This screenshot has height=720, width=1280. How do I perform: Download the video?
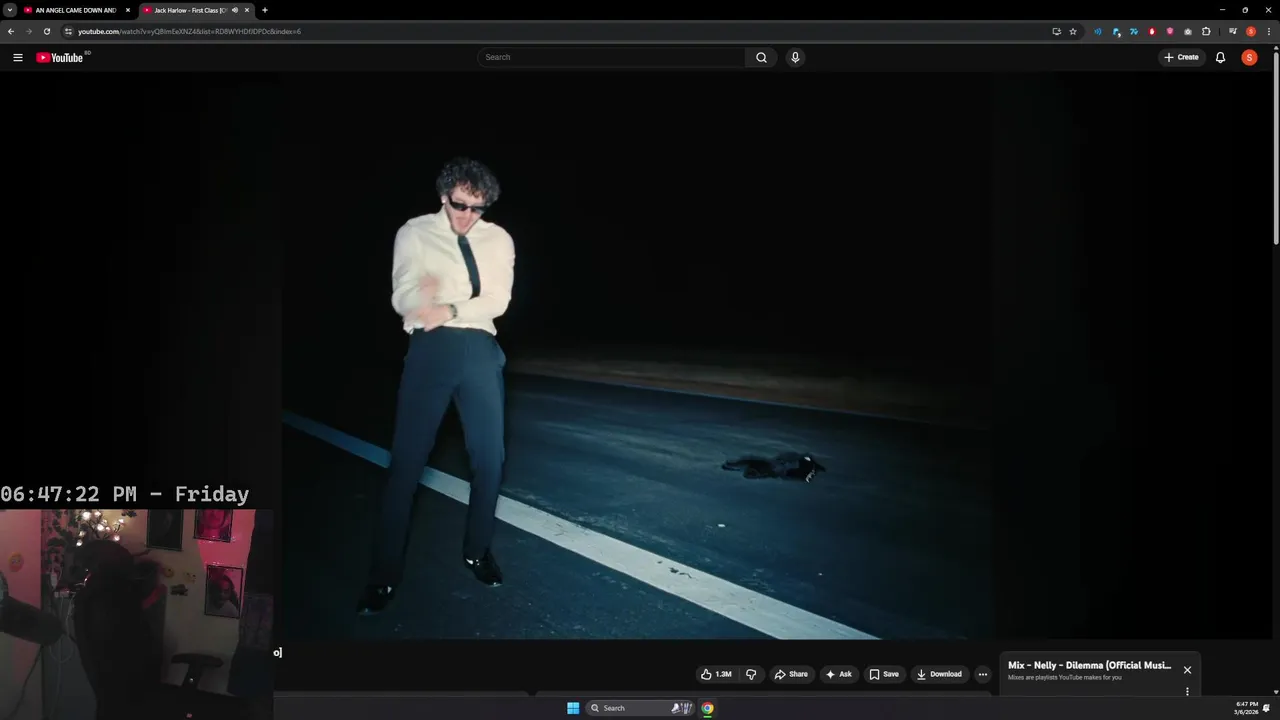pyautogui.click(x=939, y=674)
